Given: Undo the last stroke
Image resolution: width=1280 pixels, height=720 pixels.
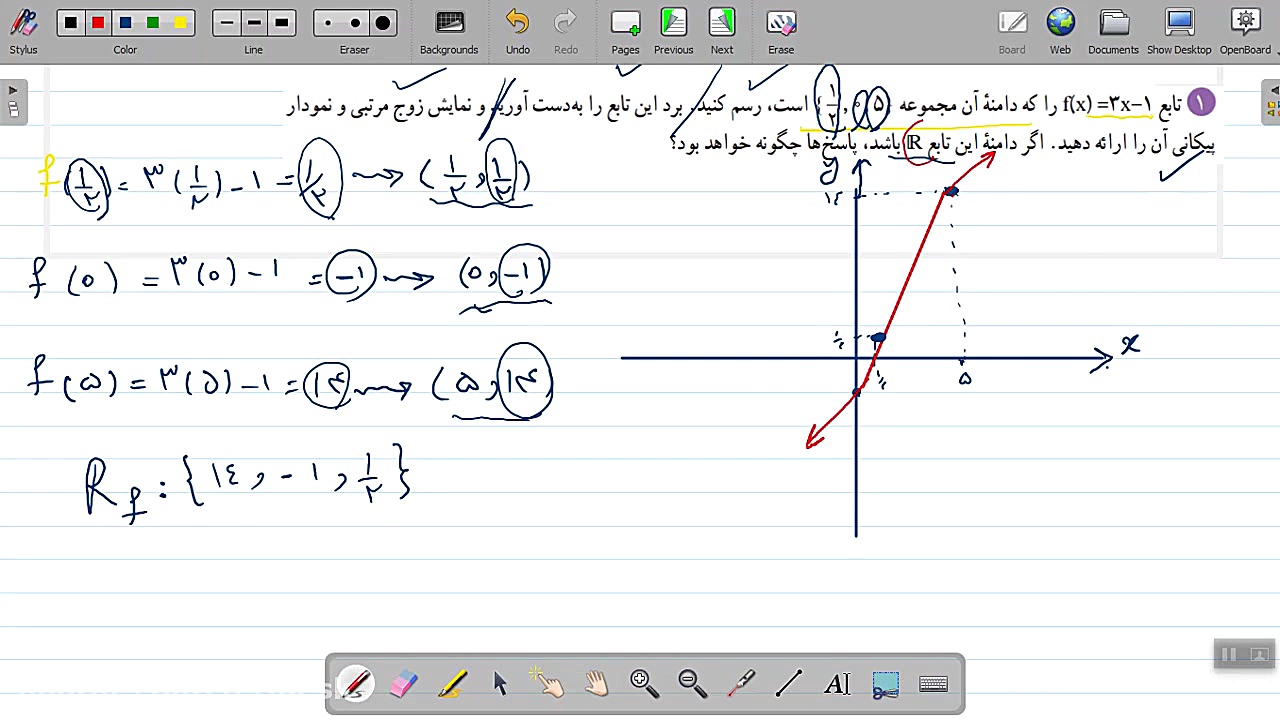Looking at the screenshot, I should pyautogui.click(x=518, y=31).
